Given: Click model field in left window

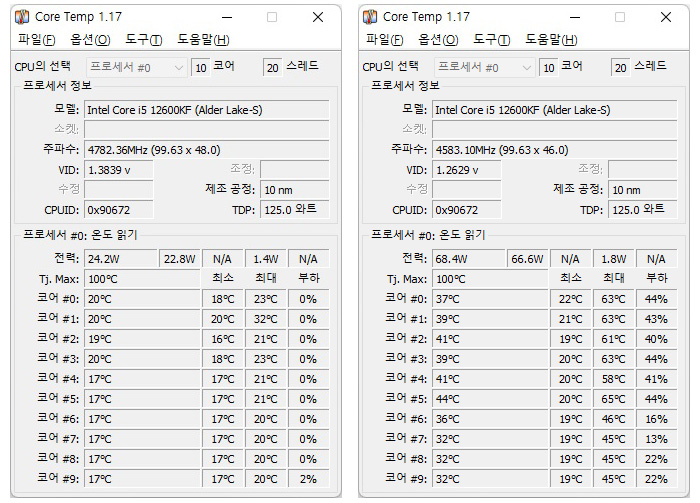Looking at the screenshot, I should tap(207, 110).
